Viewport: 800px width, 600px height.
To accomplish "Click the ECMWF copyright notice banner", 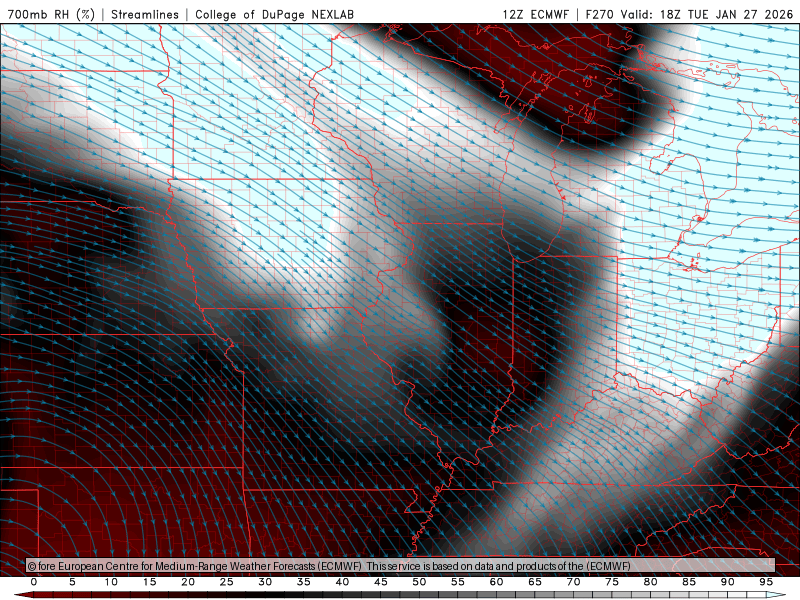I will [401, 566].
